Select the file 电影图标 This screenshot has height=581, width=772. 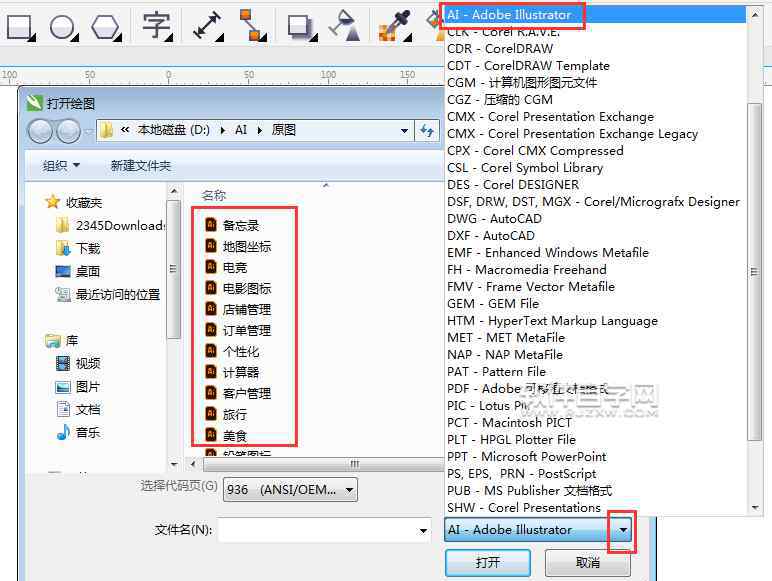point(238,288)
